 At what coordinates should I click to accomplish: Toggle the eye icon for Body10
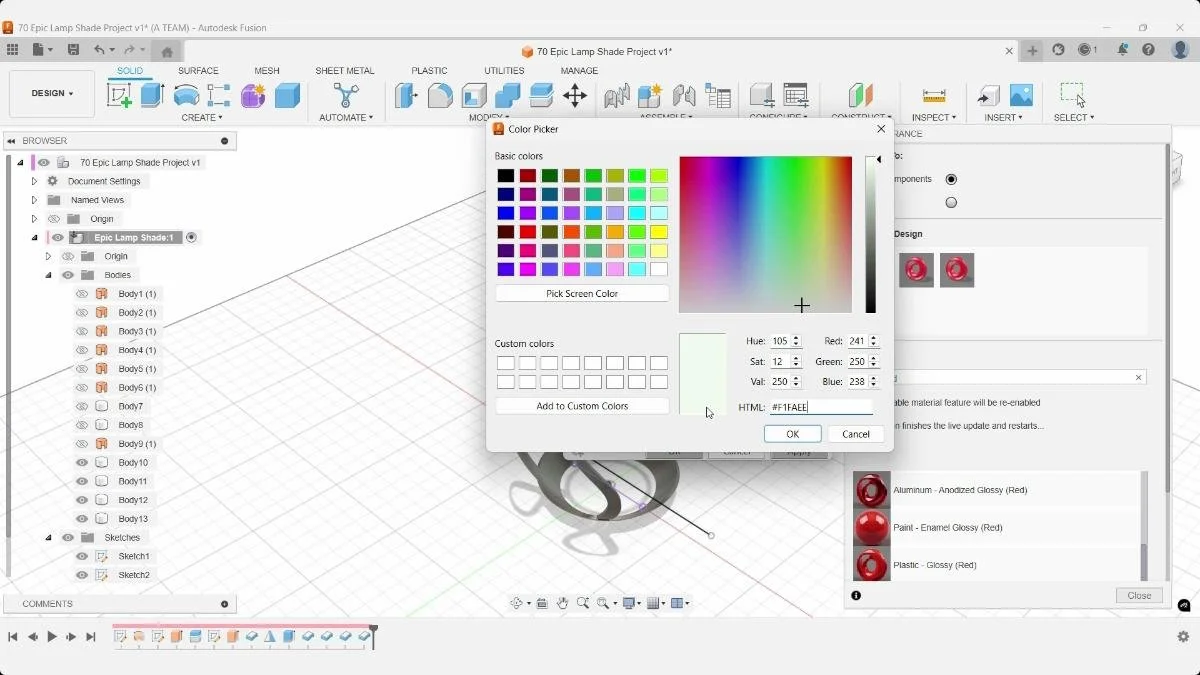click(x=82, y=462)
